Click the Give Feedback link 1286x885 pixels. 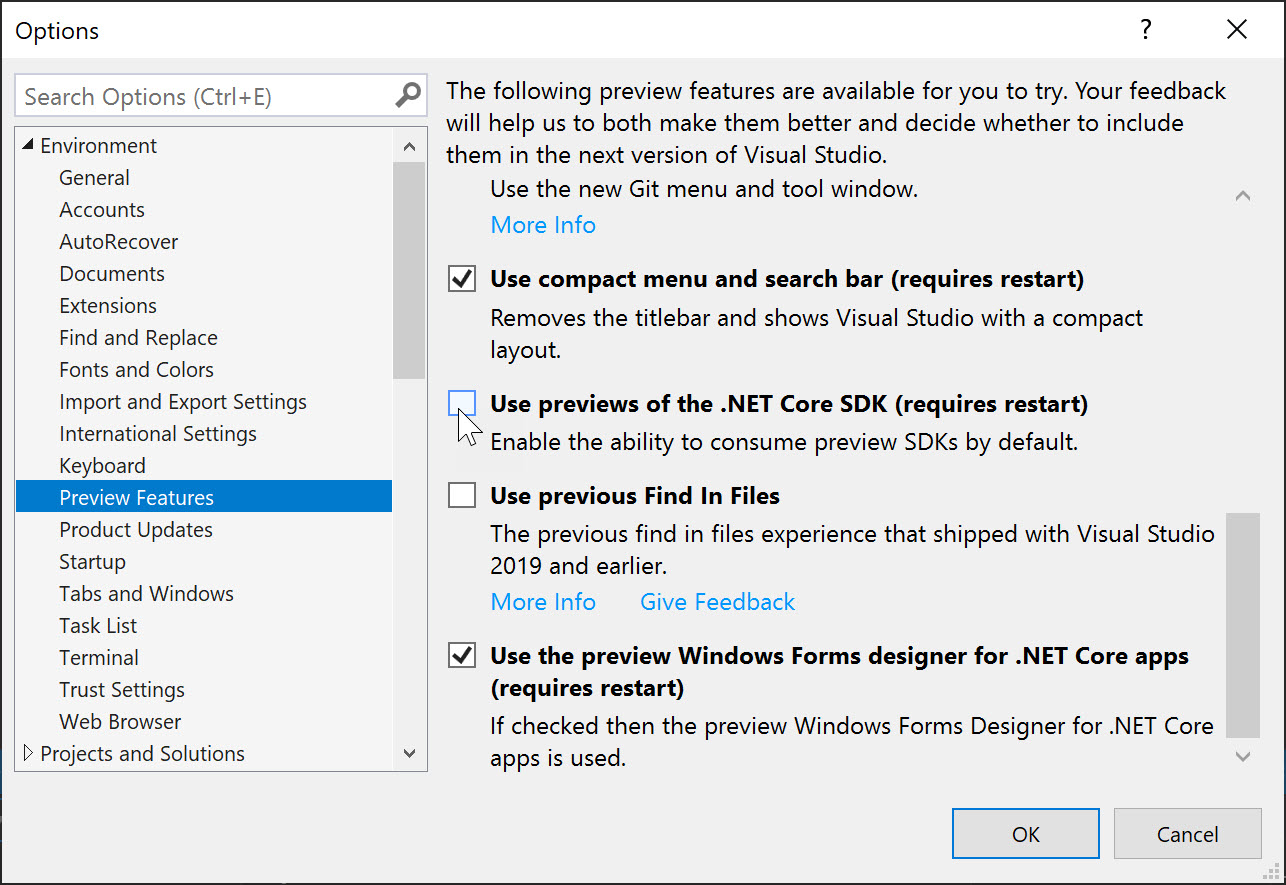(x=717, y=602)
